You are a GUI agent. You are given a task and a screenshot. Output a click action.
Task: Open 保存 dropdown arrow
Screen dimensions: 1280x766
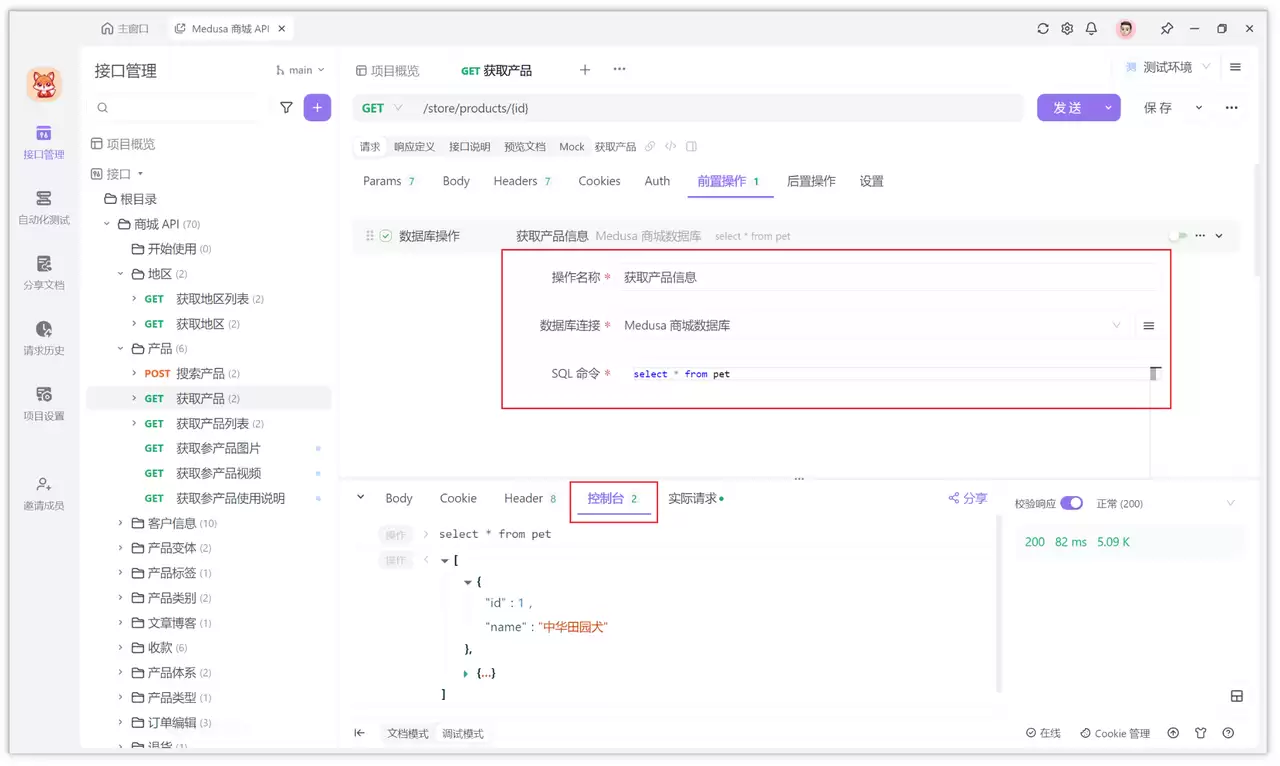pyautogui.click(x=1199, y=108)
